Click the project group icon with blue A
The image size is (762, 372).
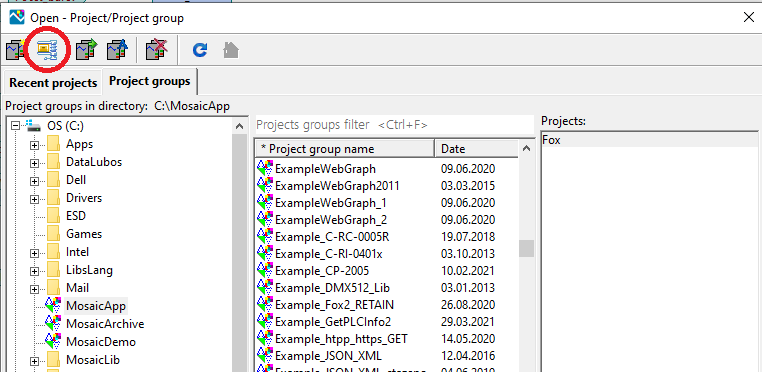pos(117,50)
